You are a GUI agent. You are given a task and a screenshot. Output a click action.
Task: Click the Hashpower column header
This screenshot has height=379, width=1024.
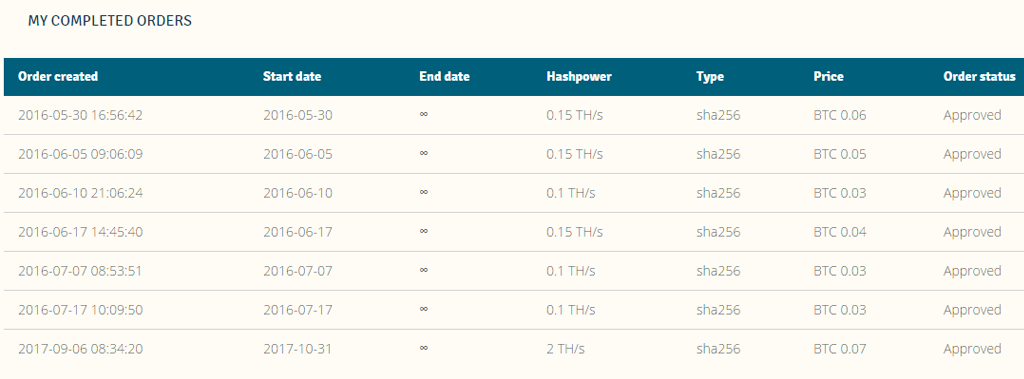pyautogui.click(x=579, y=76)
